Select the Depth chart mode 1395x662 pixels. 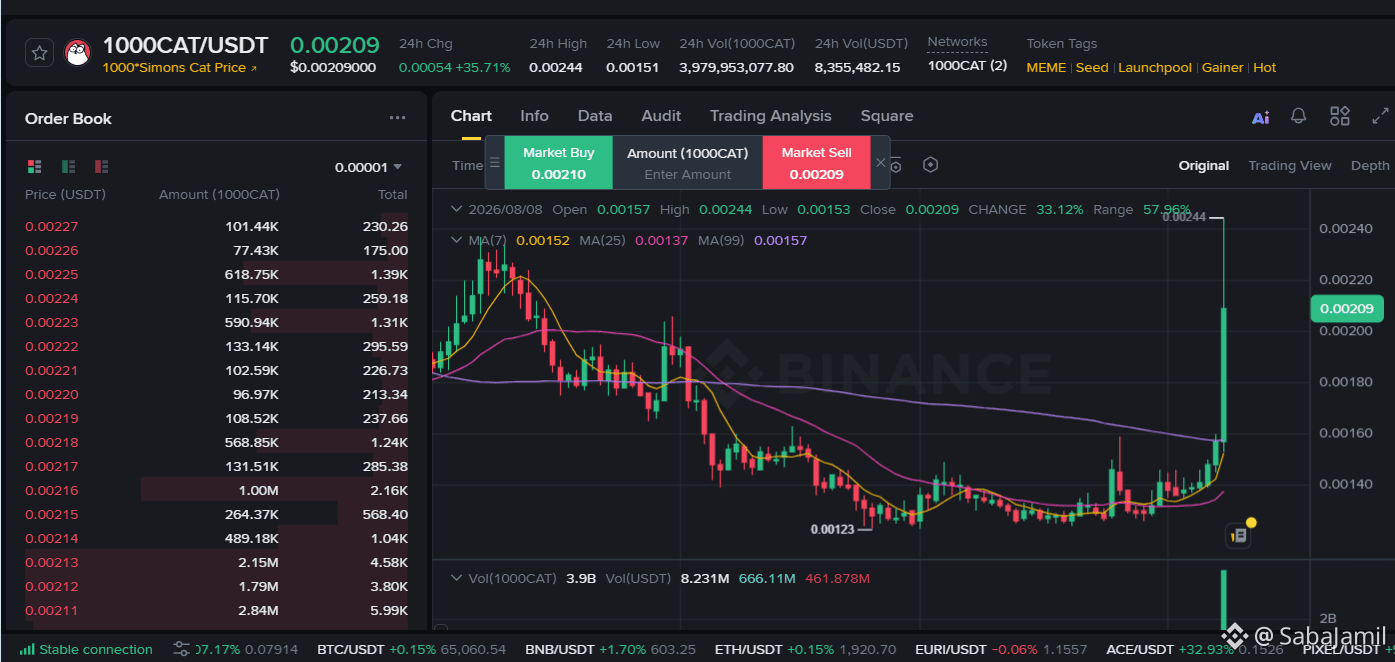tap(1370, 165)
